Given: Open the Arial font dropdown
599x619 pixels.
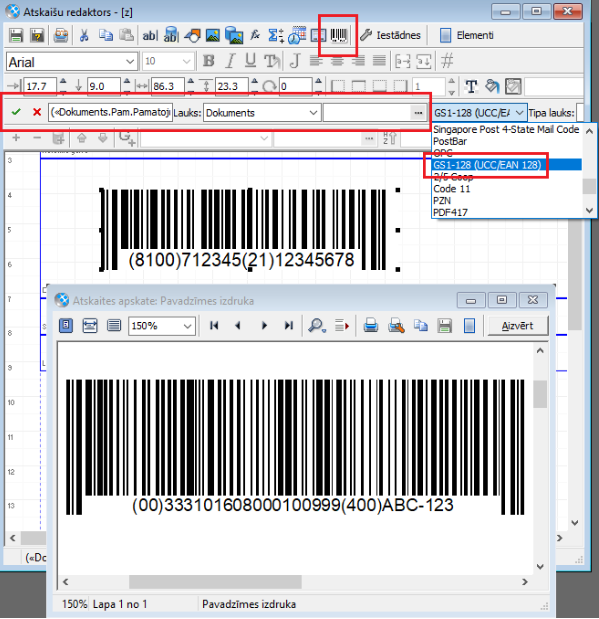Looking at the screenshot, I should click(72, 62).
